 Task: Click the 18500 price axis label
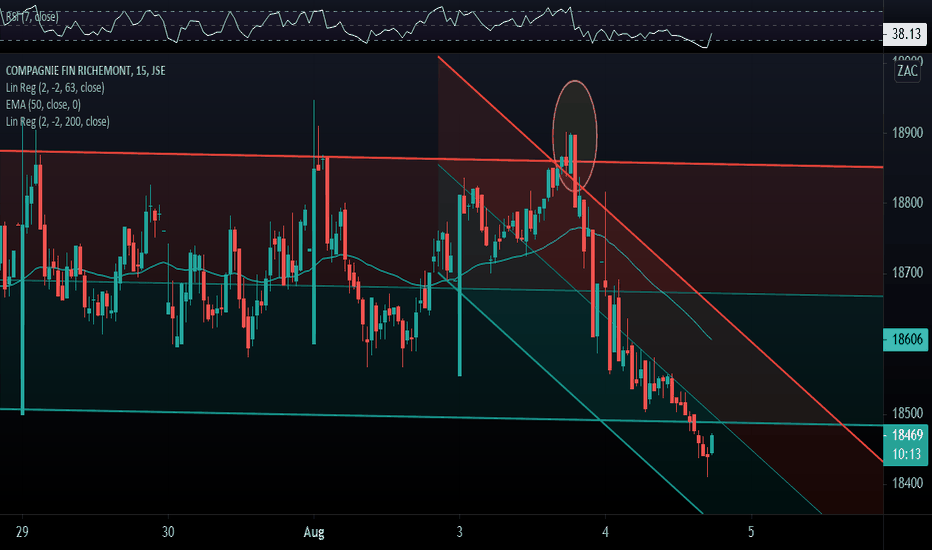pos(907,413)
